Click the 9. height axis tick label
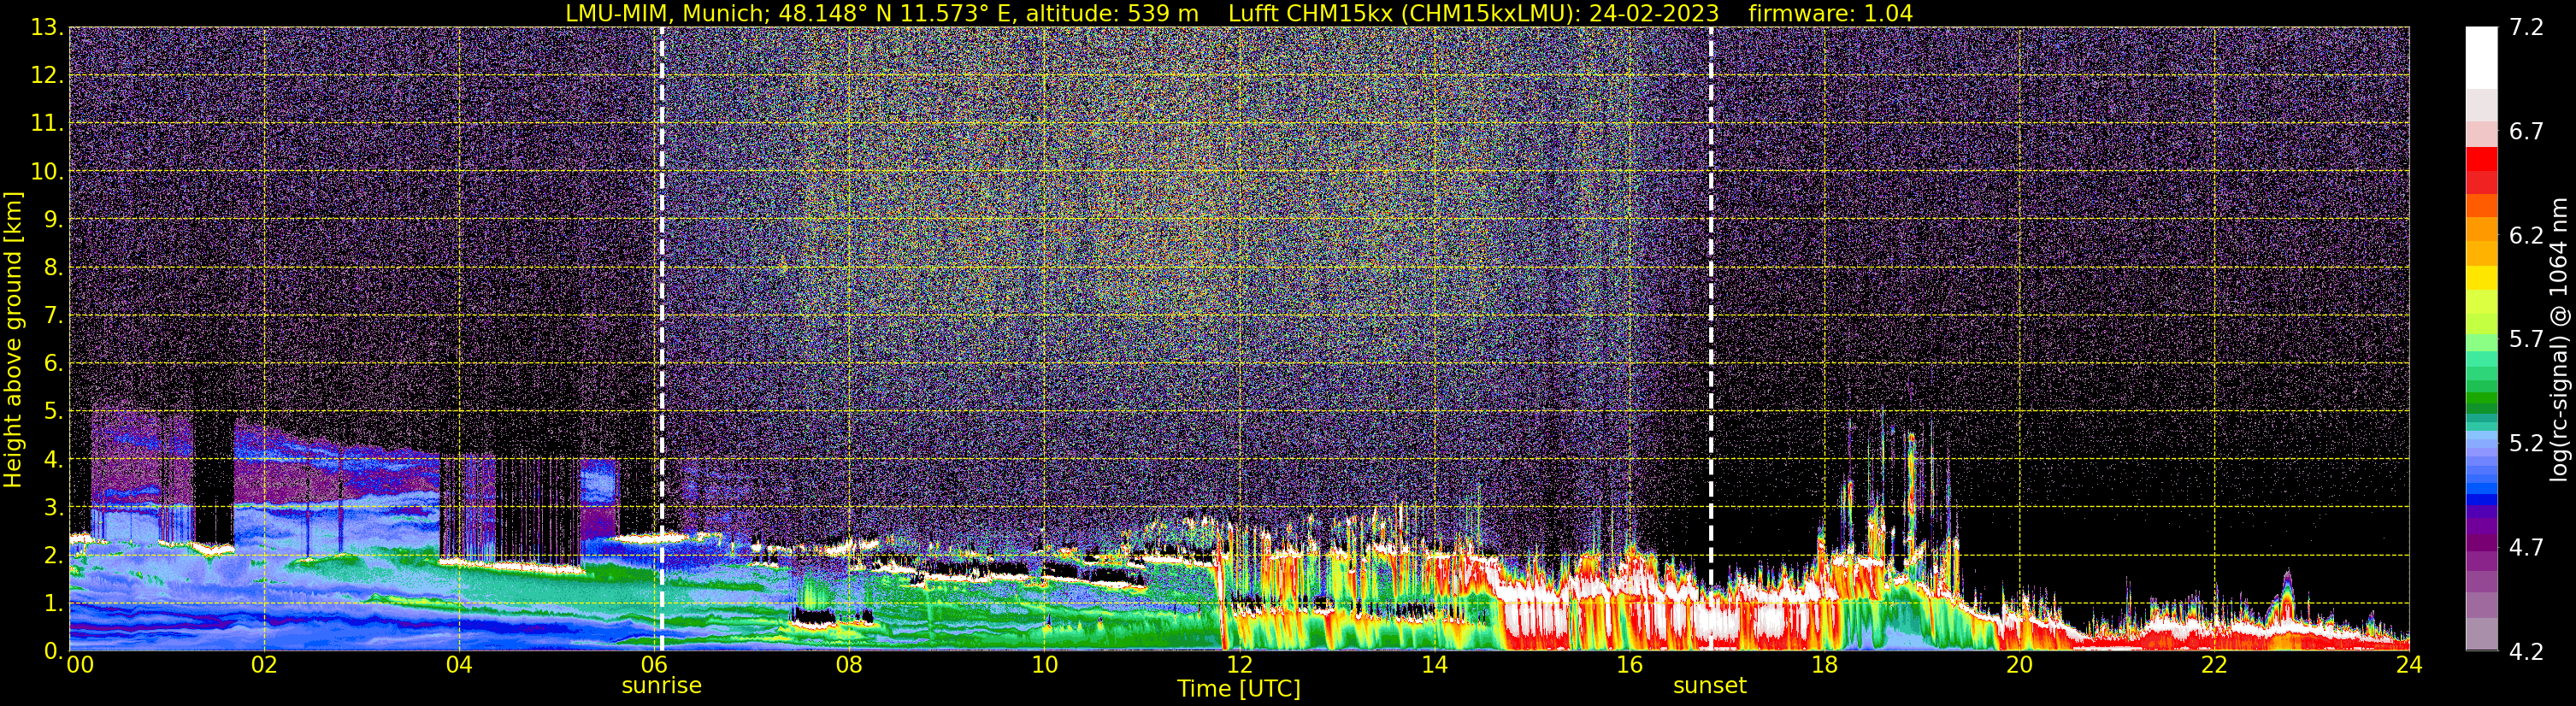 (x=53, y=220)
